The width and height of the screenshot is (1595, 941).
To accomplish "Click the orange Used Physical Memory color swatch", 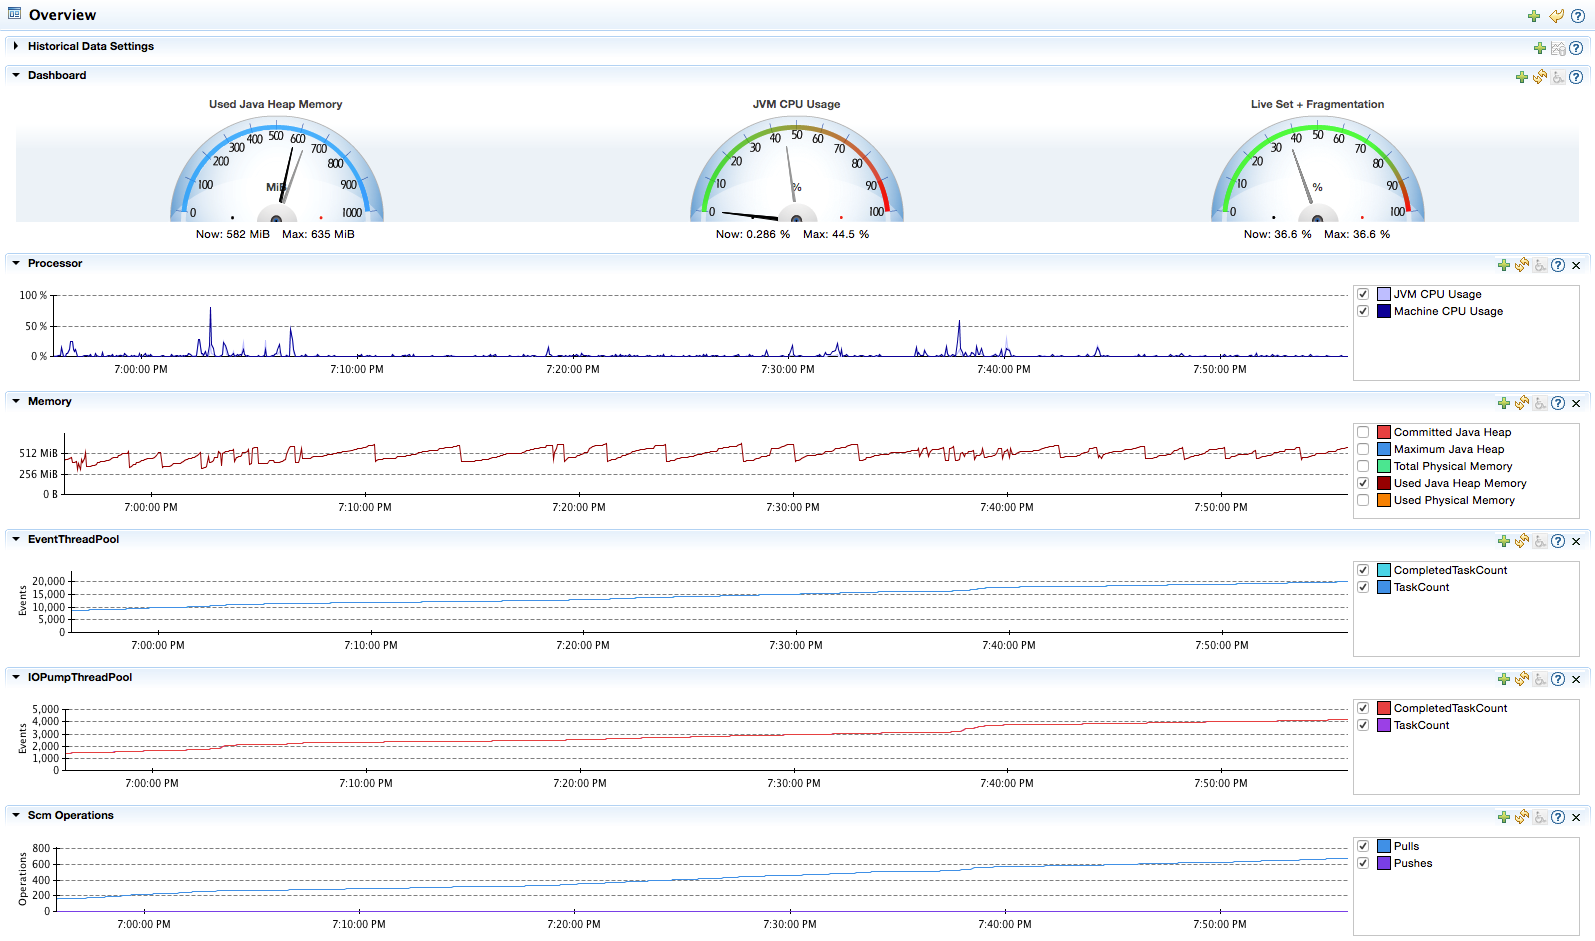I will pyautogui.click(x=1384, y=500).
